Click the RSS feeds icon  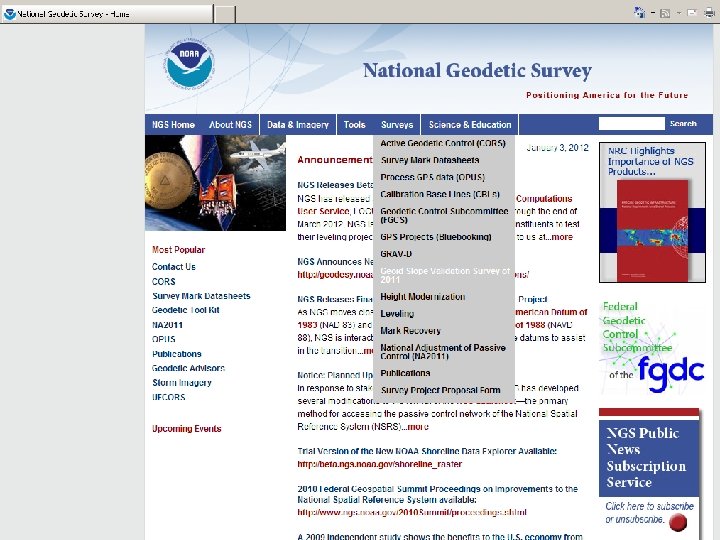click(x=664, y=13)
